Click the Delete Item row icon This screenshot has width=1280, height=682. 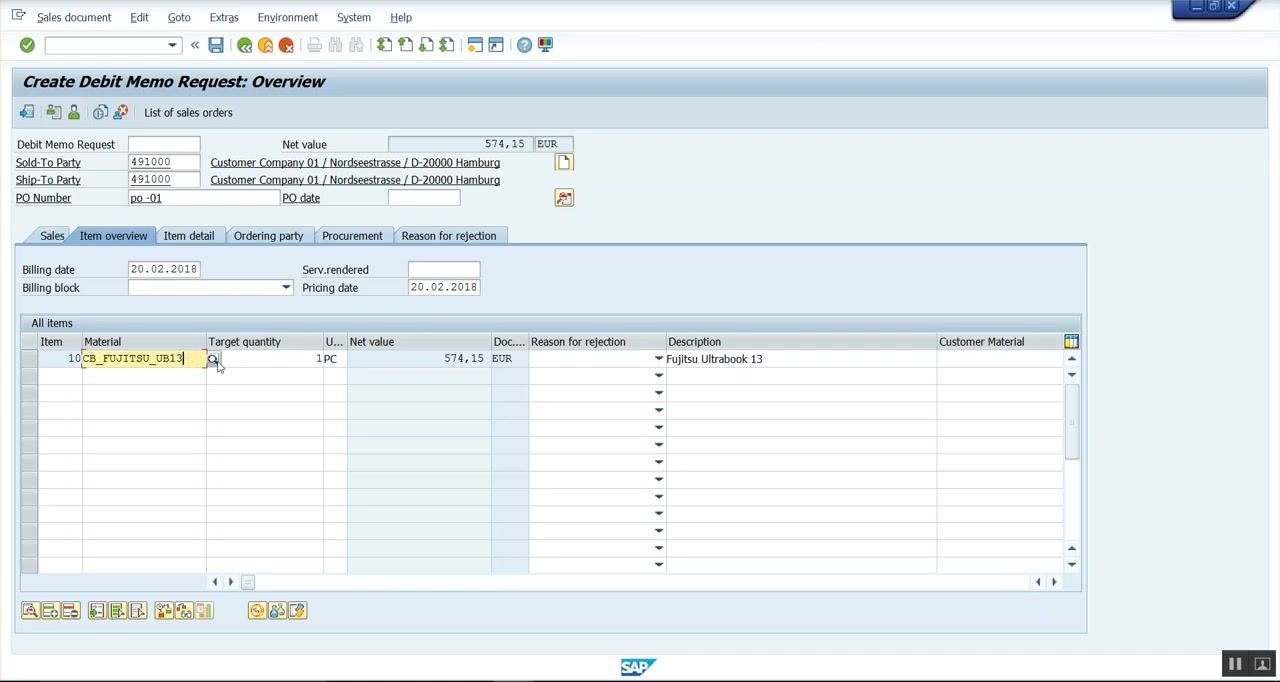(70, 611)
